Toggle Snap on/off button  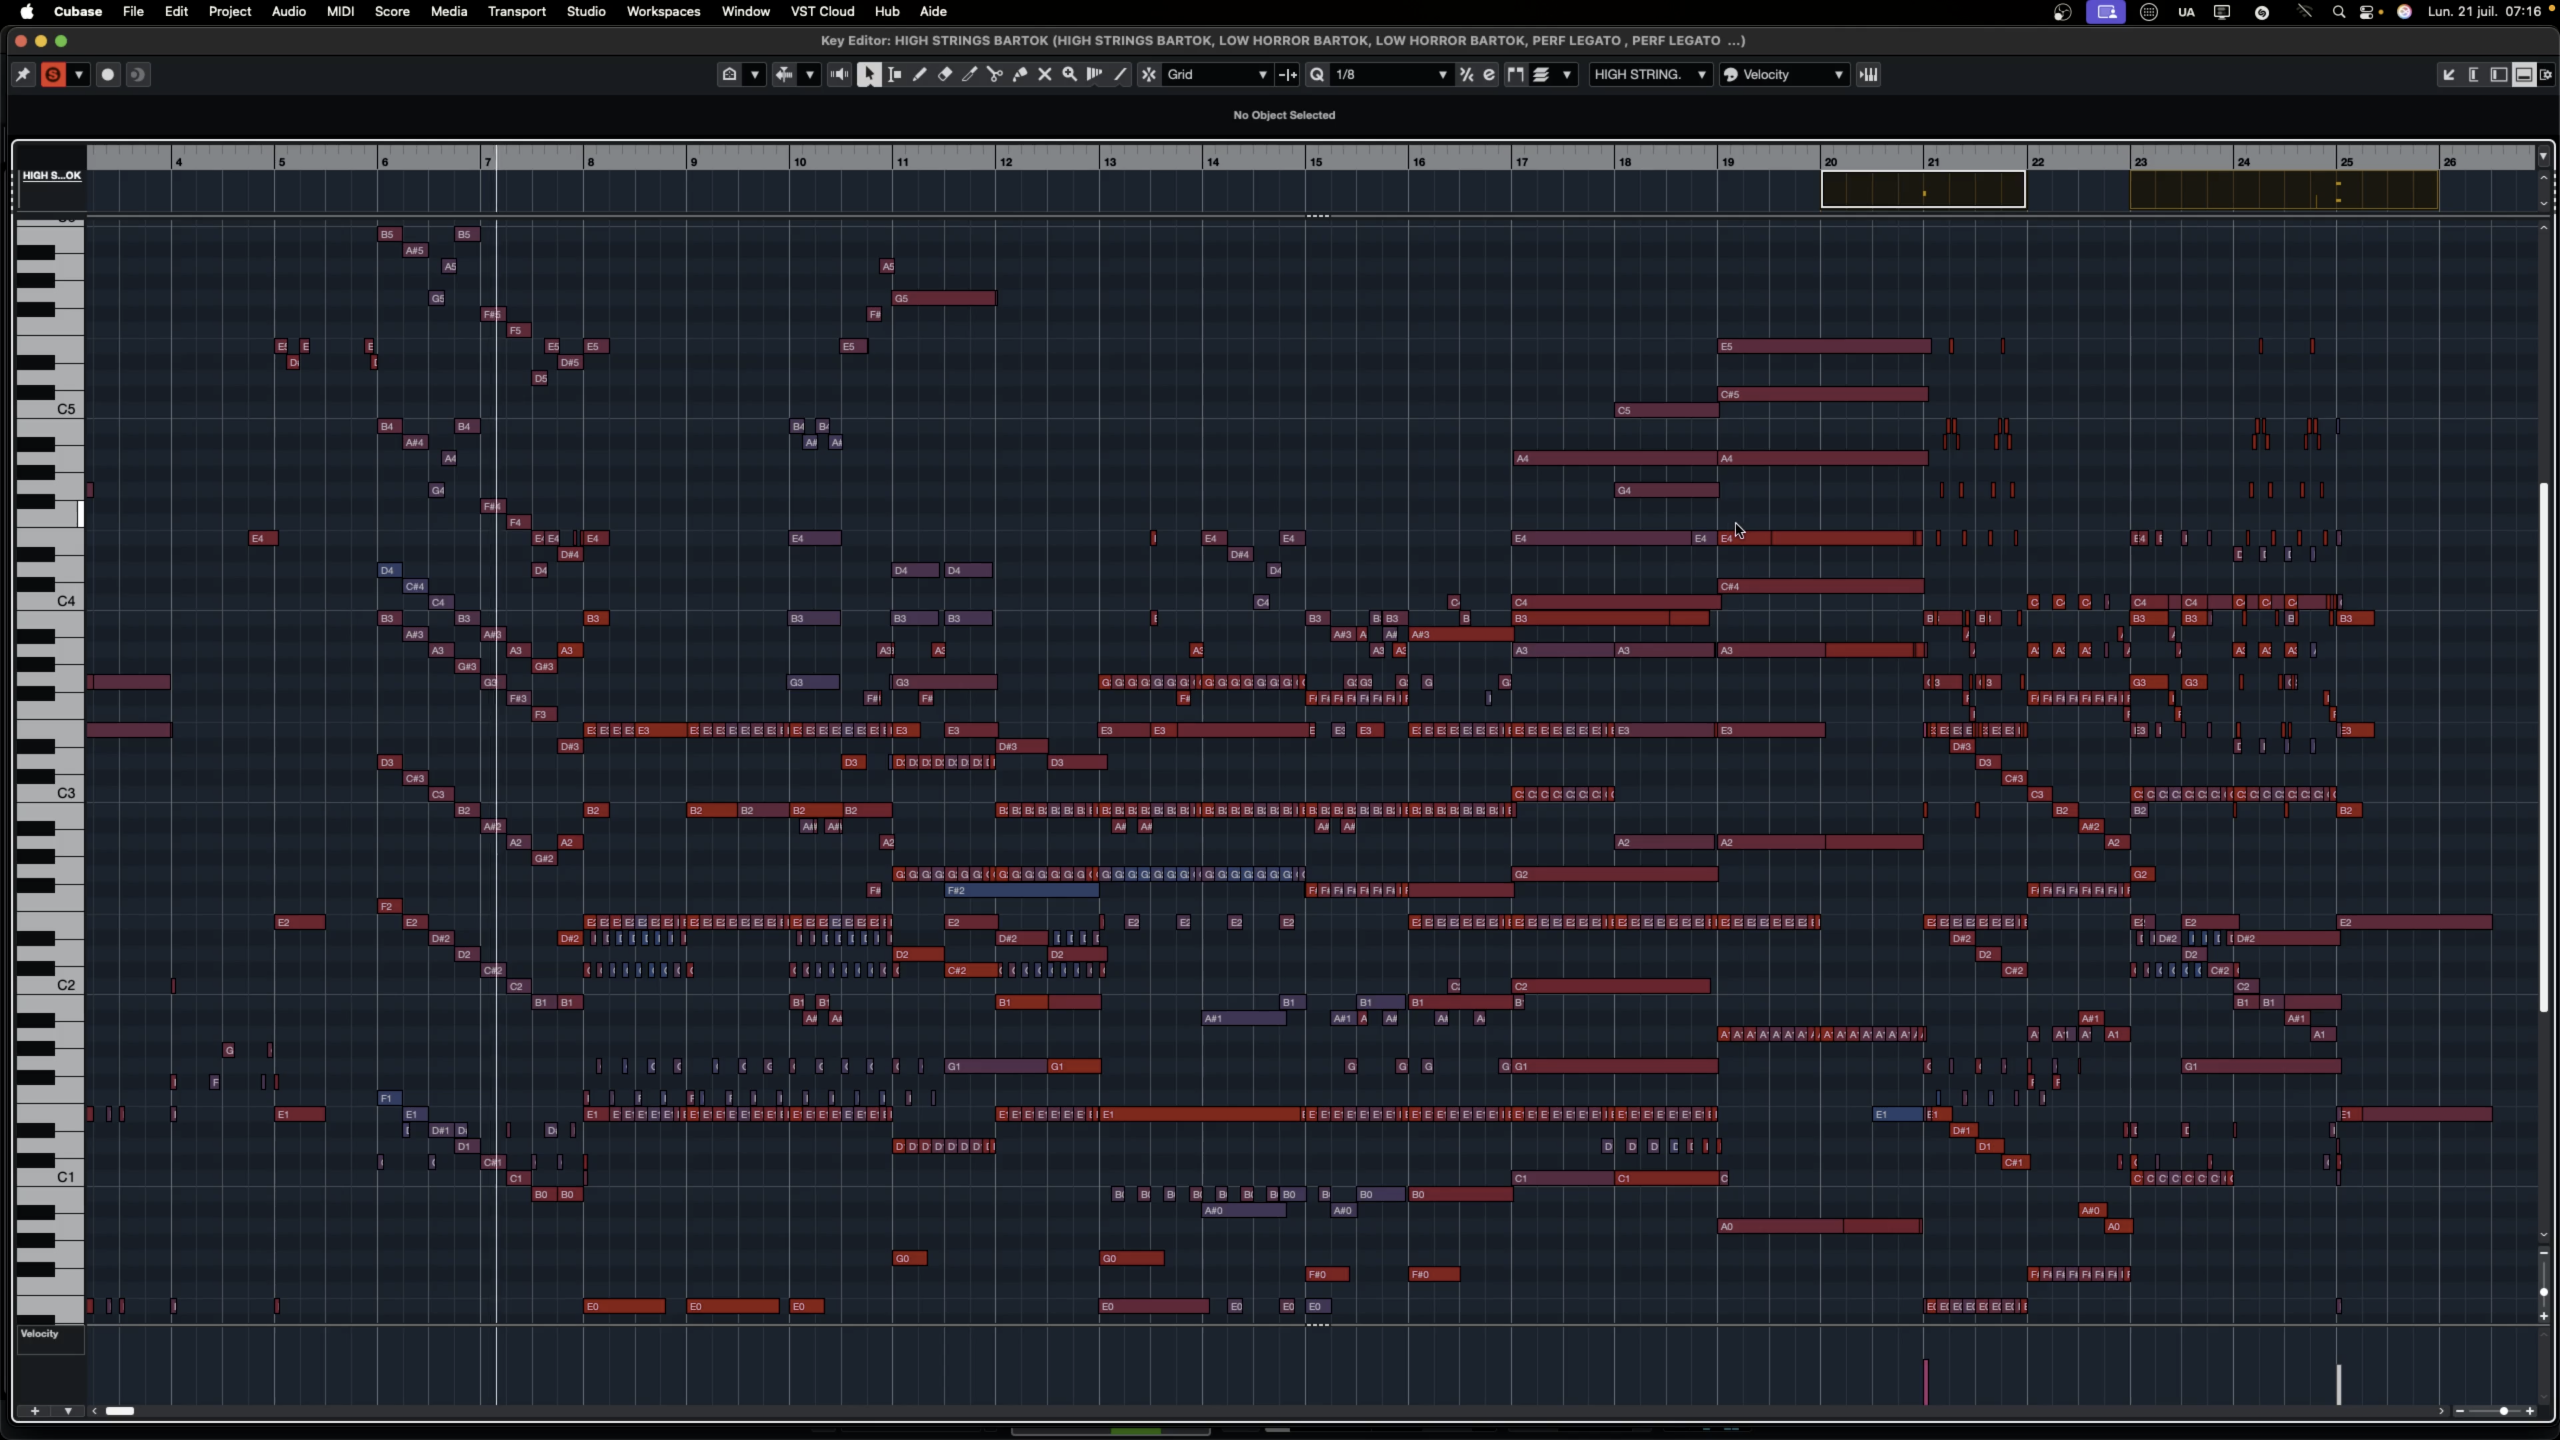(x=1149, y=74)
